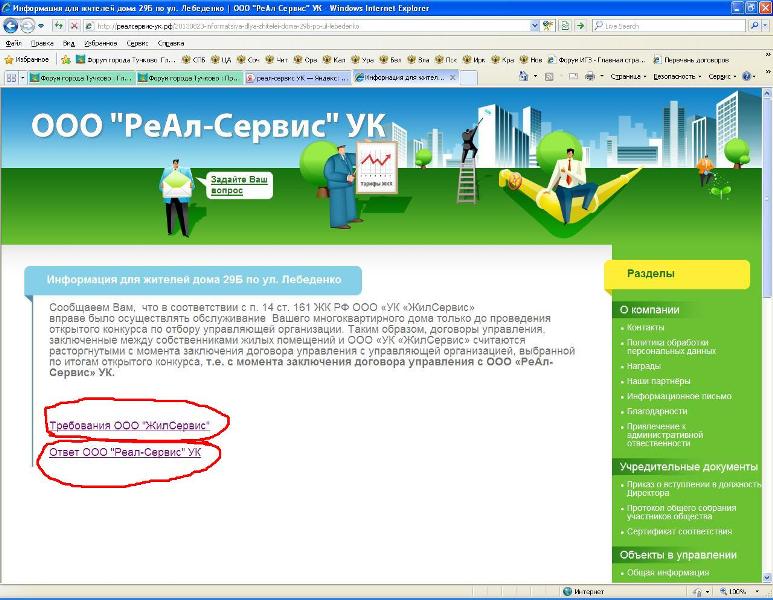The image size is (773, 600).
Task: Click the magnifier Search button
Action: tap(754, 26)
